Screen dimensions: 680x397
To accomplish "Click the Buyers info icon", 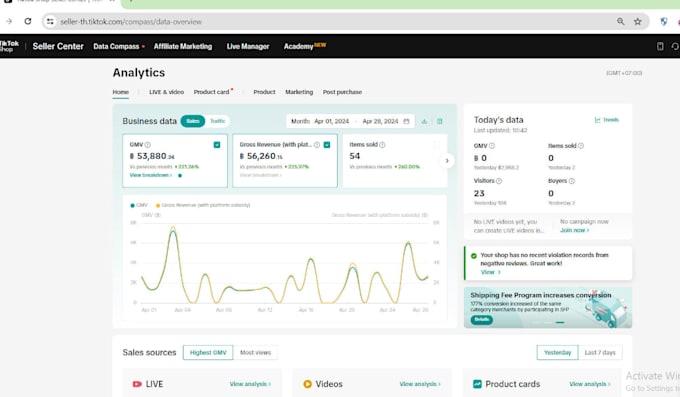I will tap(572, 181).
